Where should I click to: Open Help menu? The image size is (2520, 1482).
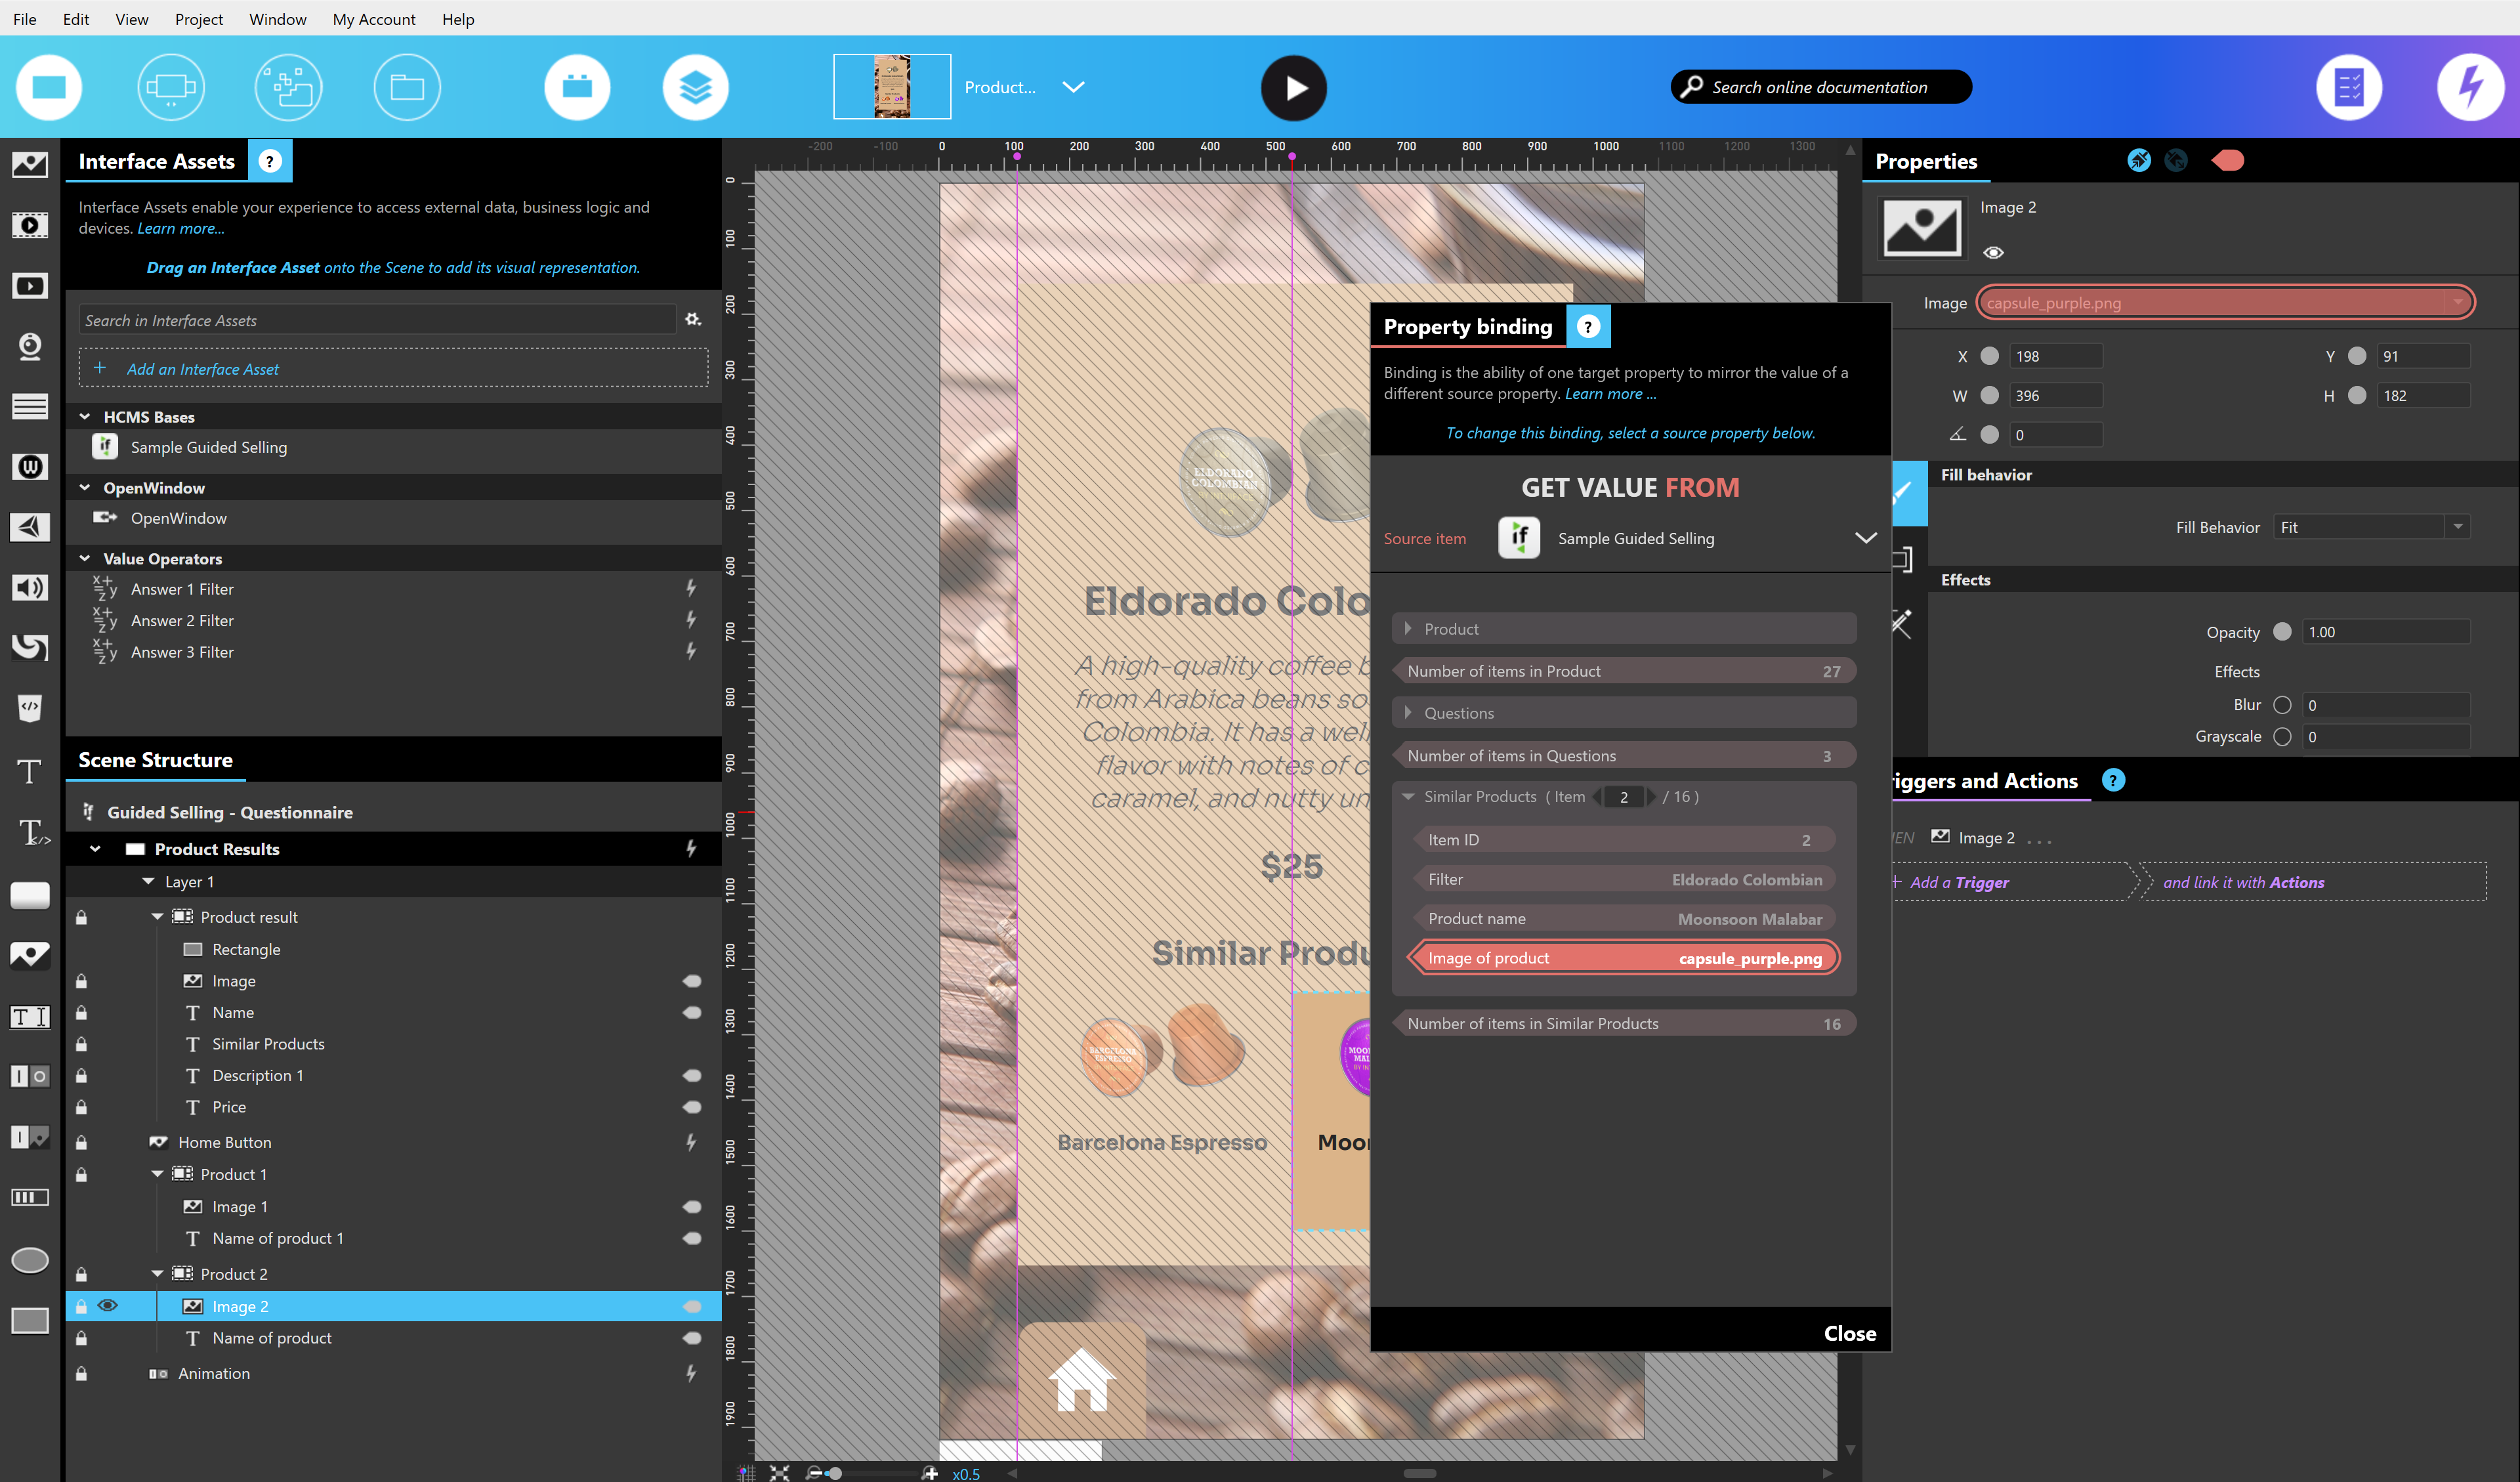(x=458, y=19)
